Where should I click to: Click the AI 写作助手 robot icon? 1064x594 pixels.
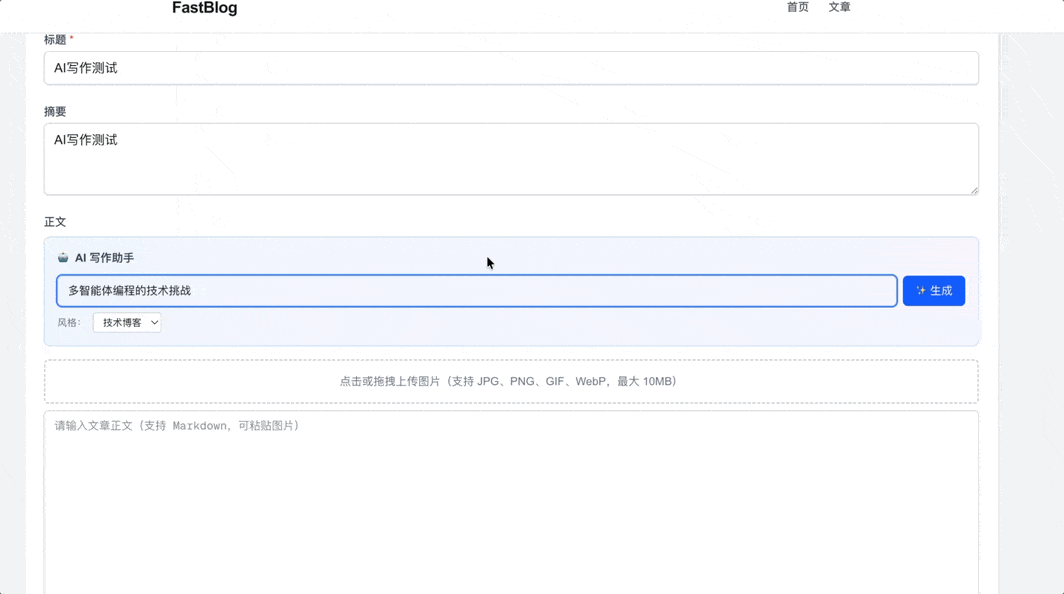[63, 257]
